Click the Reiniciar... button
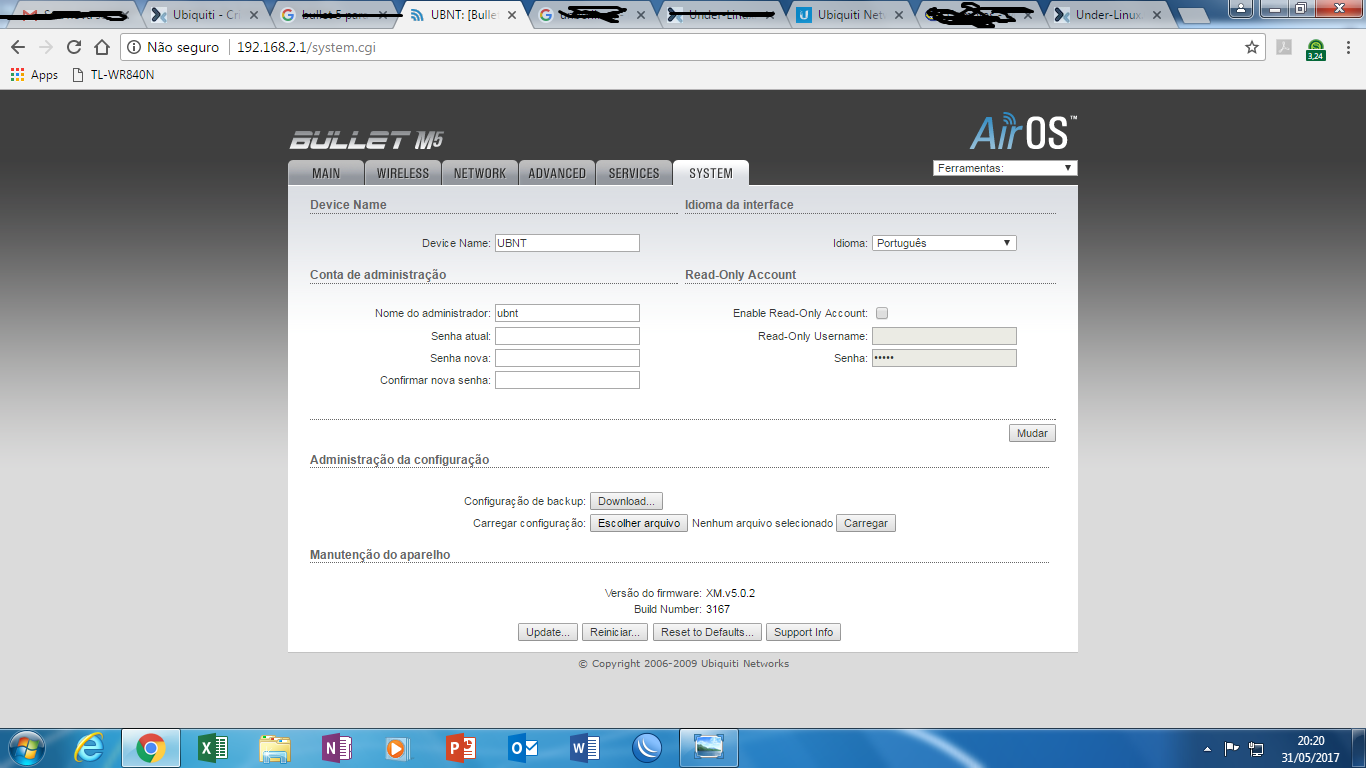1366x768 pixels. 615,632
